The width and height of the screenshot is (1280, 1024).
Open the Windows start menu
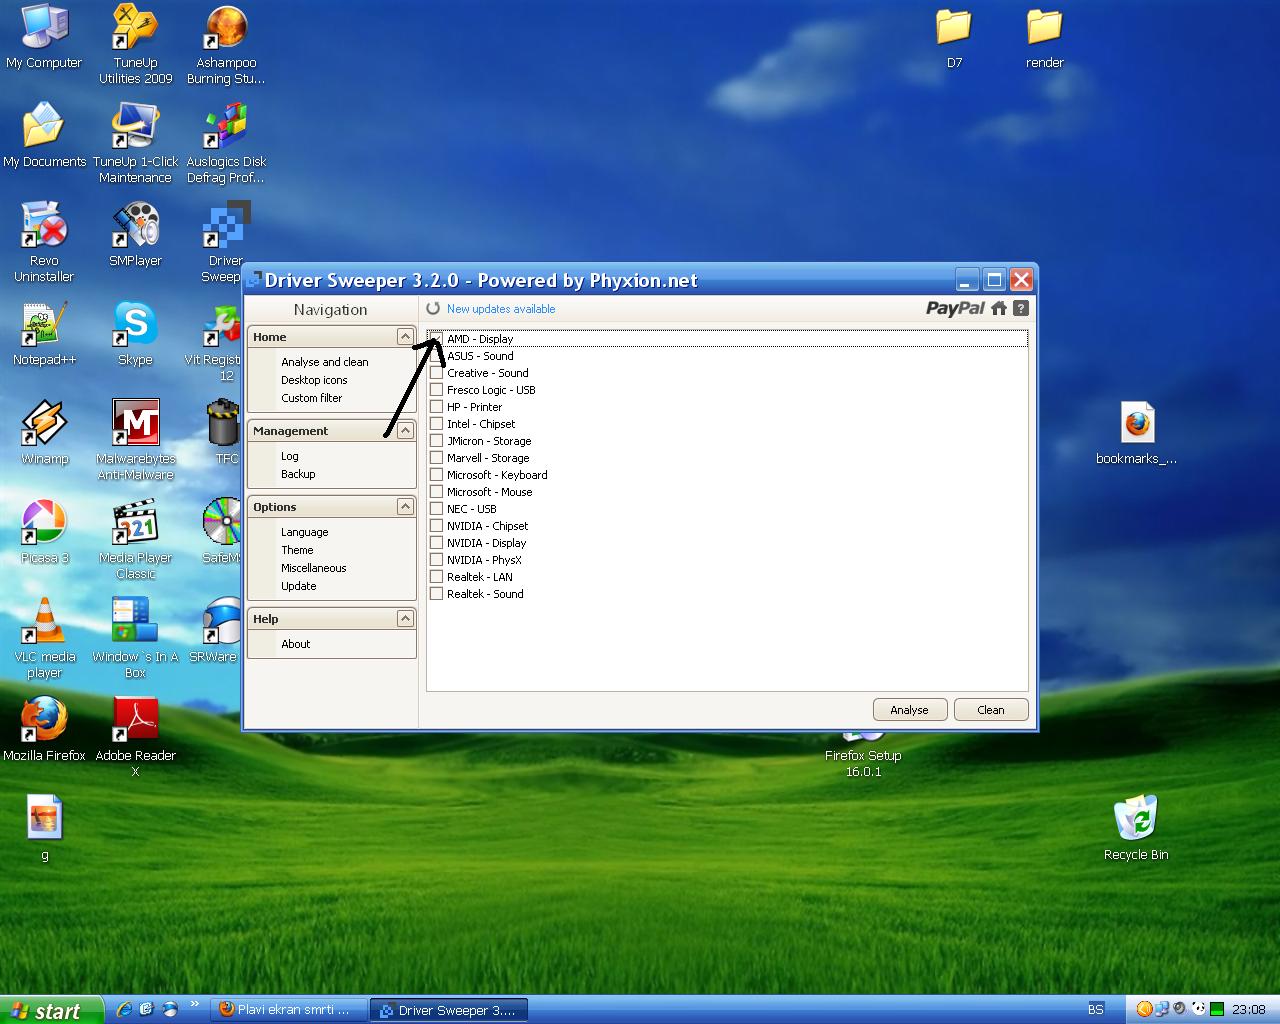[51, 1010]
